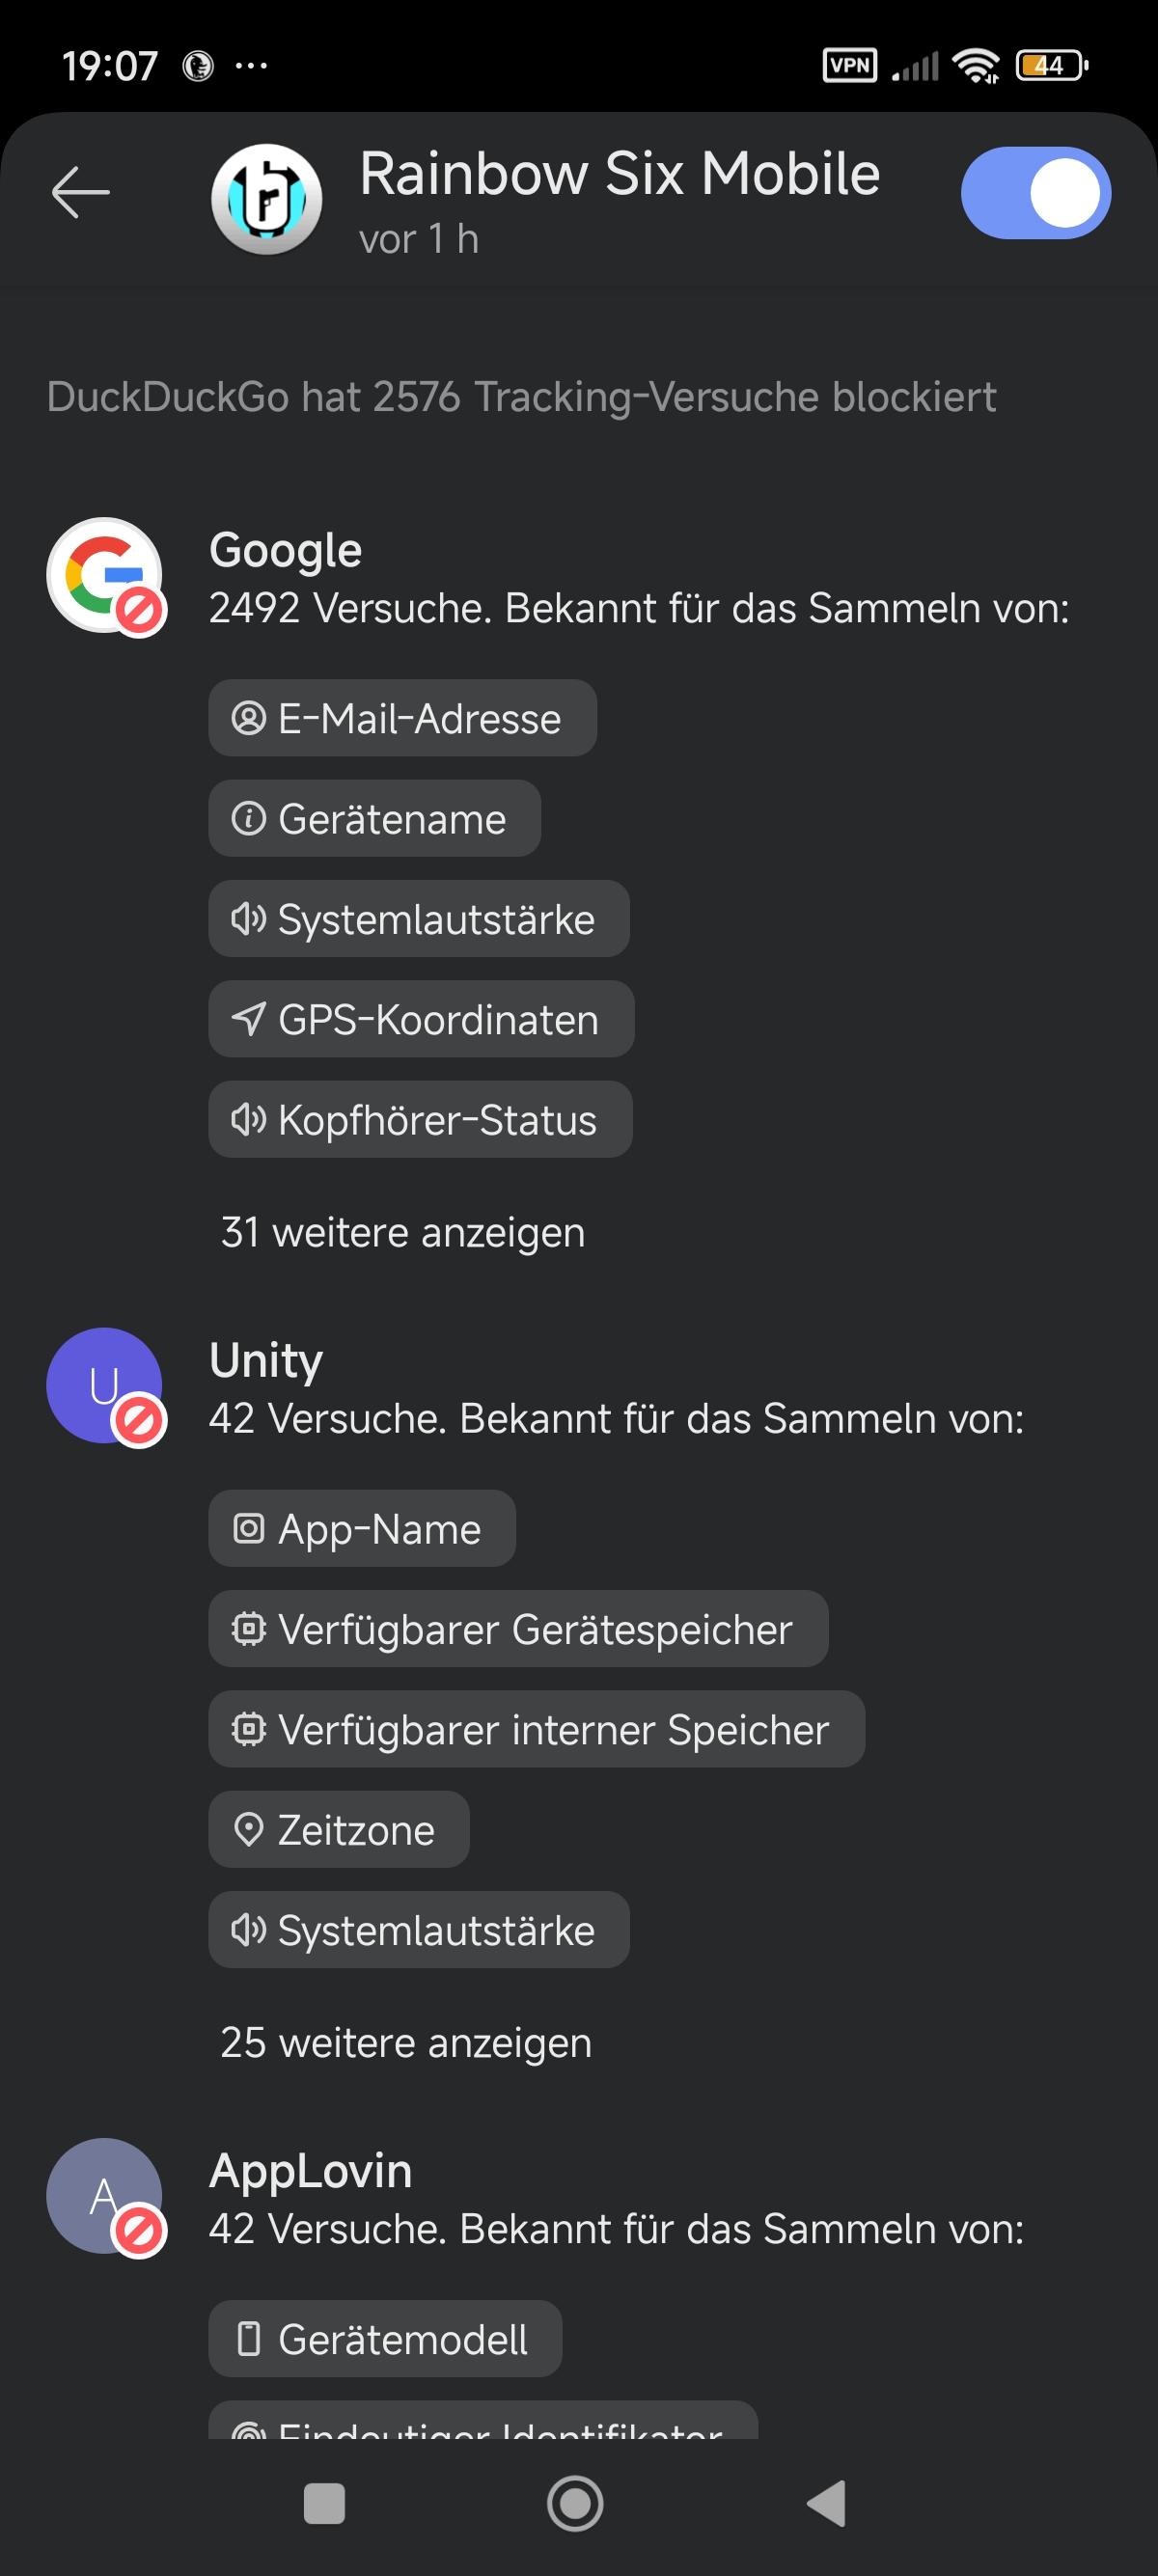The height and width of the screenshot is (2576, 1158).
Task: Tap the VPN status bar indicator
Action: (849, 66)
